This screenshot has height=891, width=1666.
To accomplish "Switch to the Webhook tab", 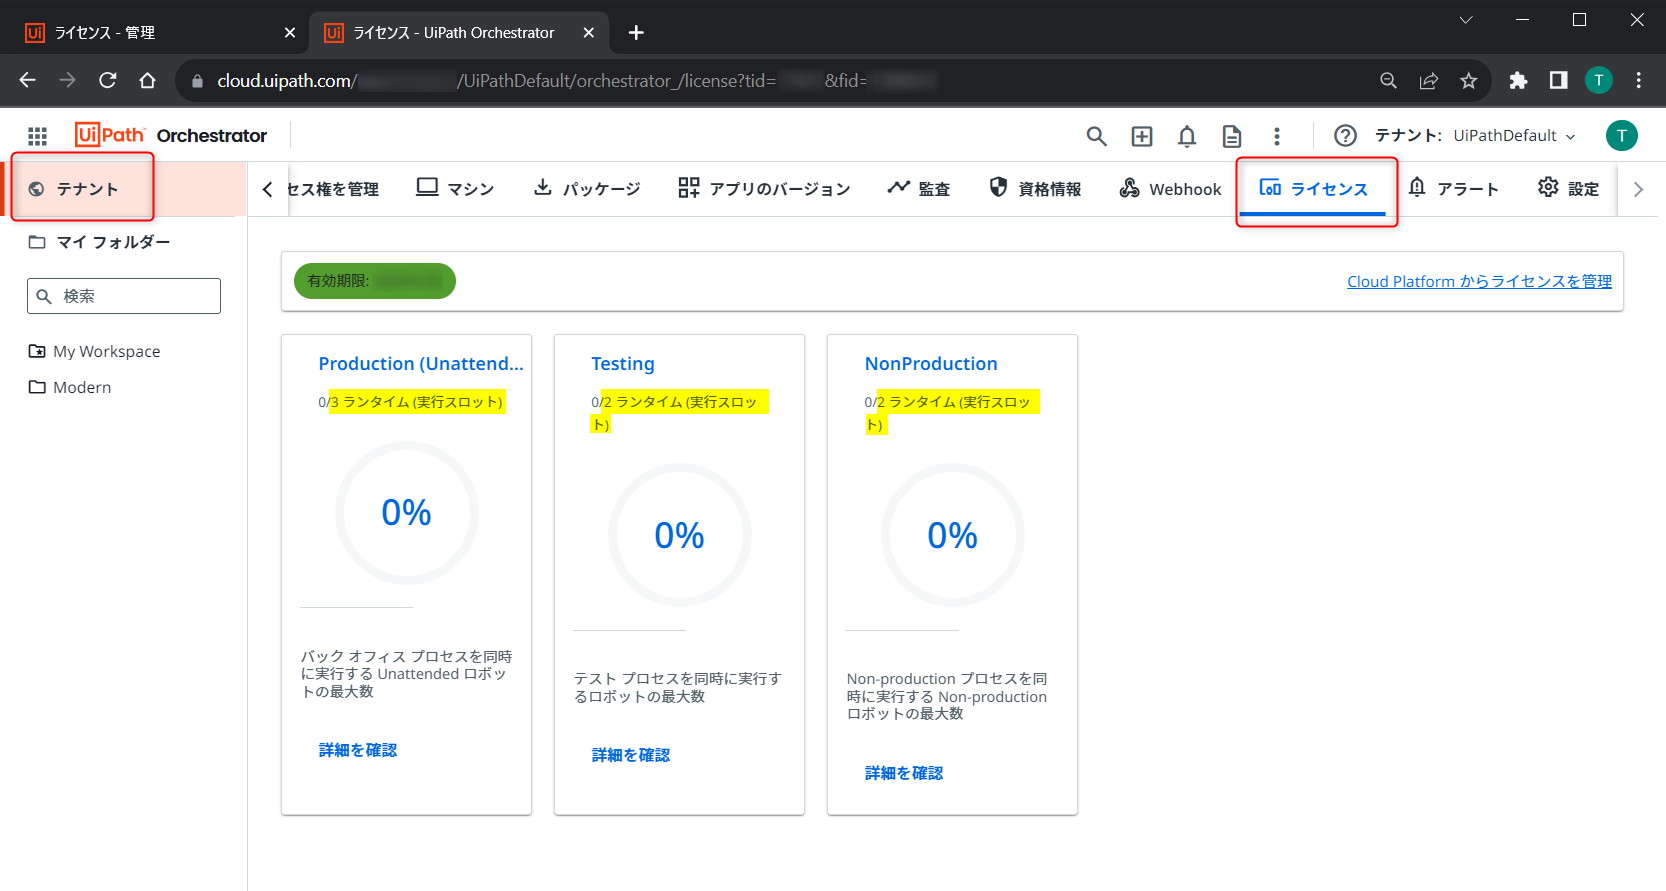I will point(1170,189).
